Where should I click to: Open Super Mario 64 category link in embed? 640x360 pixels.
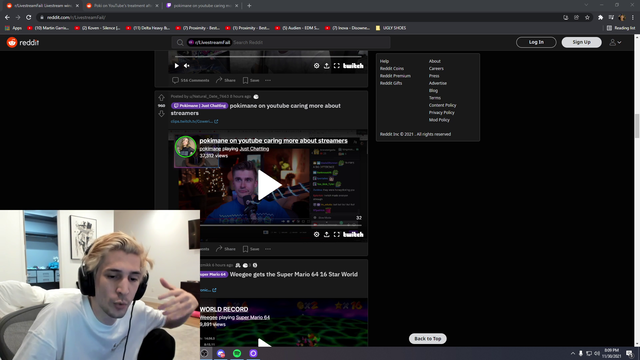253,317
